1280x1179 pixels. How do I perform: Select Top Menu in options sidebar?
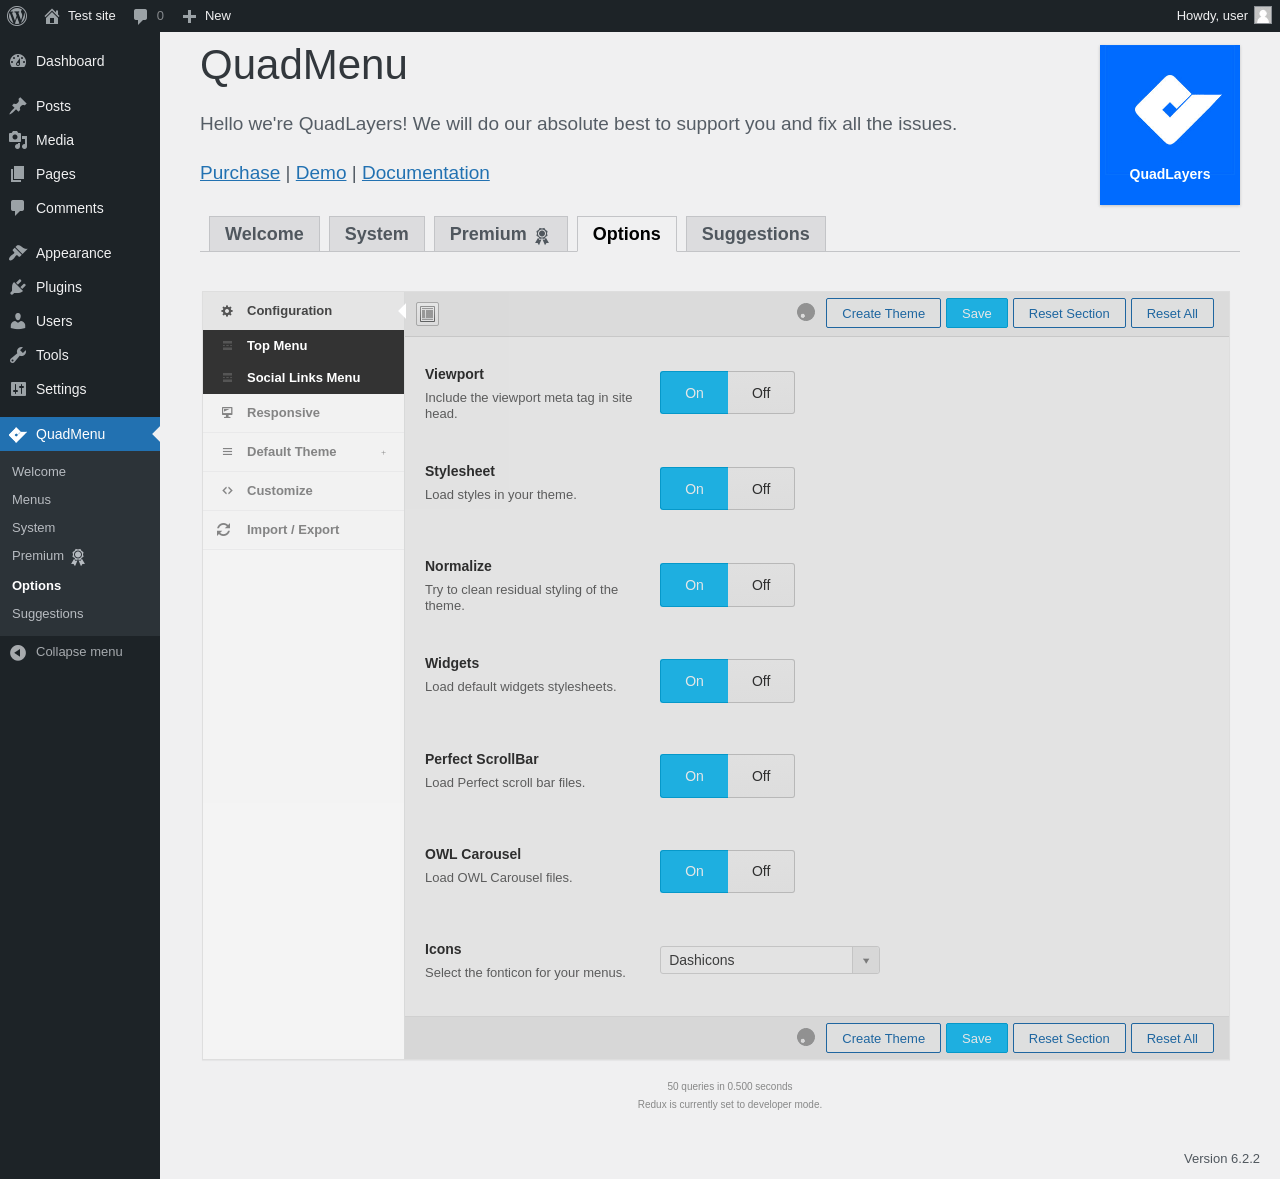(303, 346)
